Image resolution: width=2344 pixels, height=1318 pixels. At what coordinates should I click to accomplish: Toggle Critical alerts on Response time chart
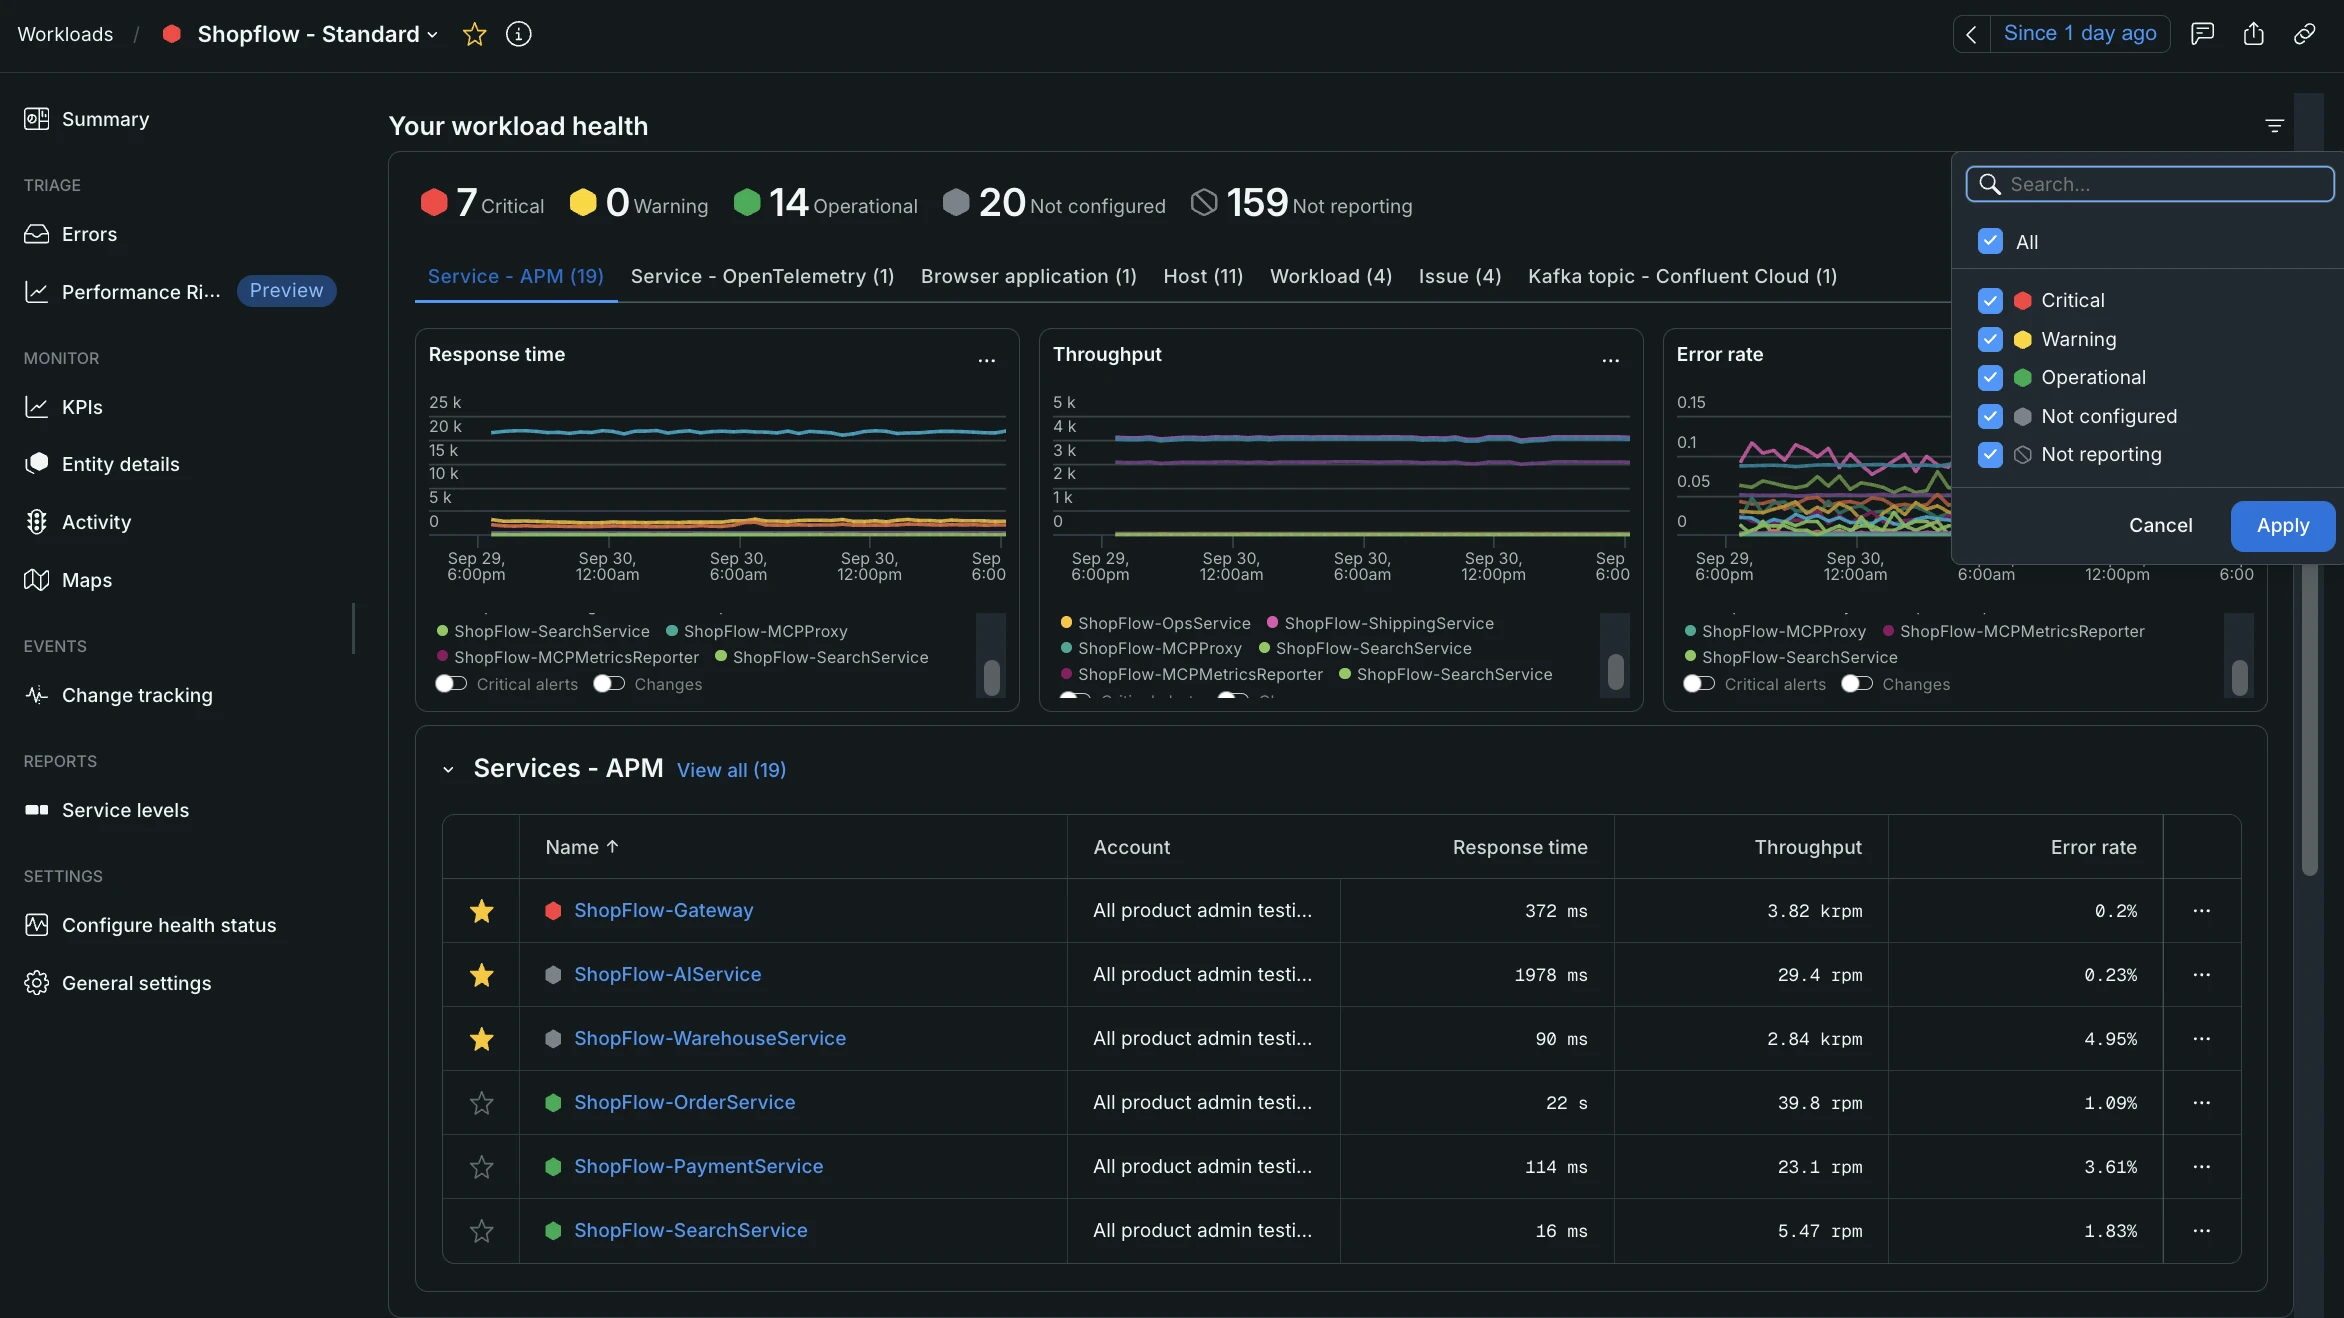pyautogui.click(x=451, y=684)
